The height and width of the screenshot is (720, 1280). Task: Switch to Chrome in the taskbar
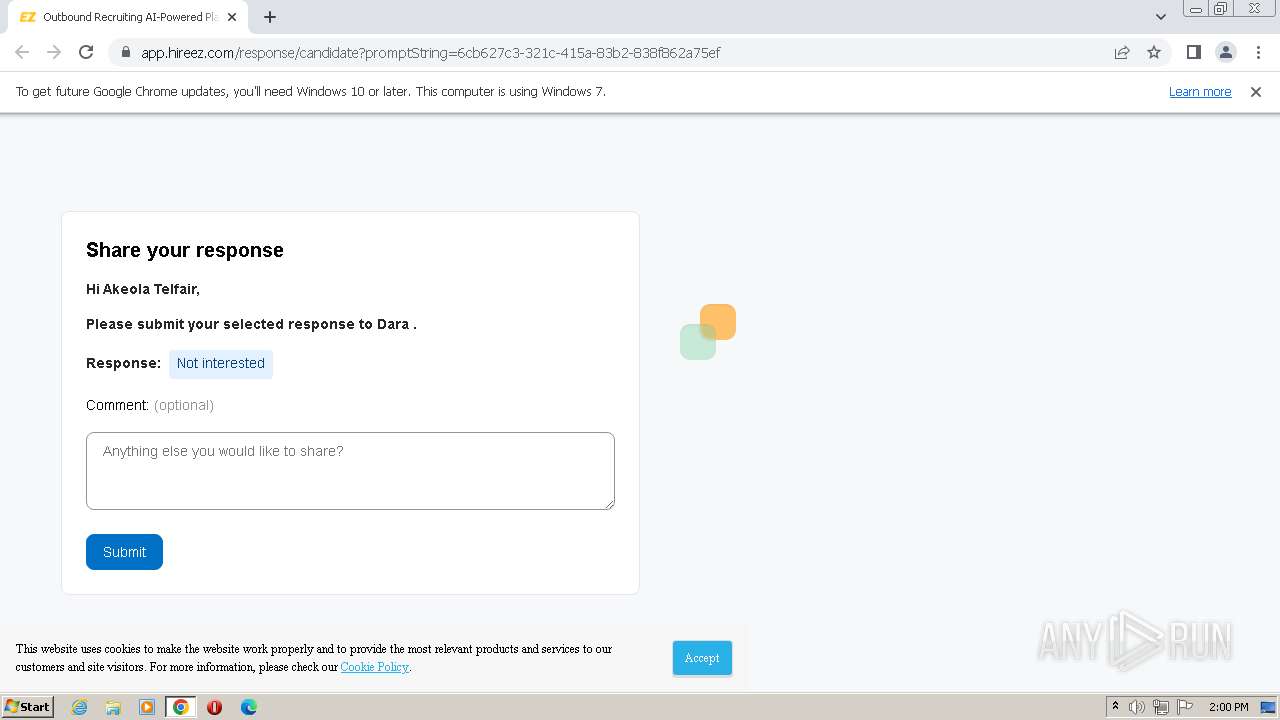tap(181, 707)
